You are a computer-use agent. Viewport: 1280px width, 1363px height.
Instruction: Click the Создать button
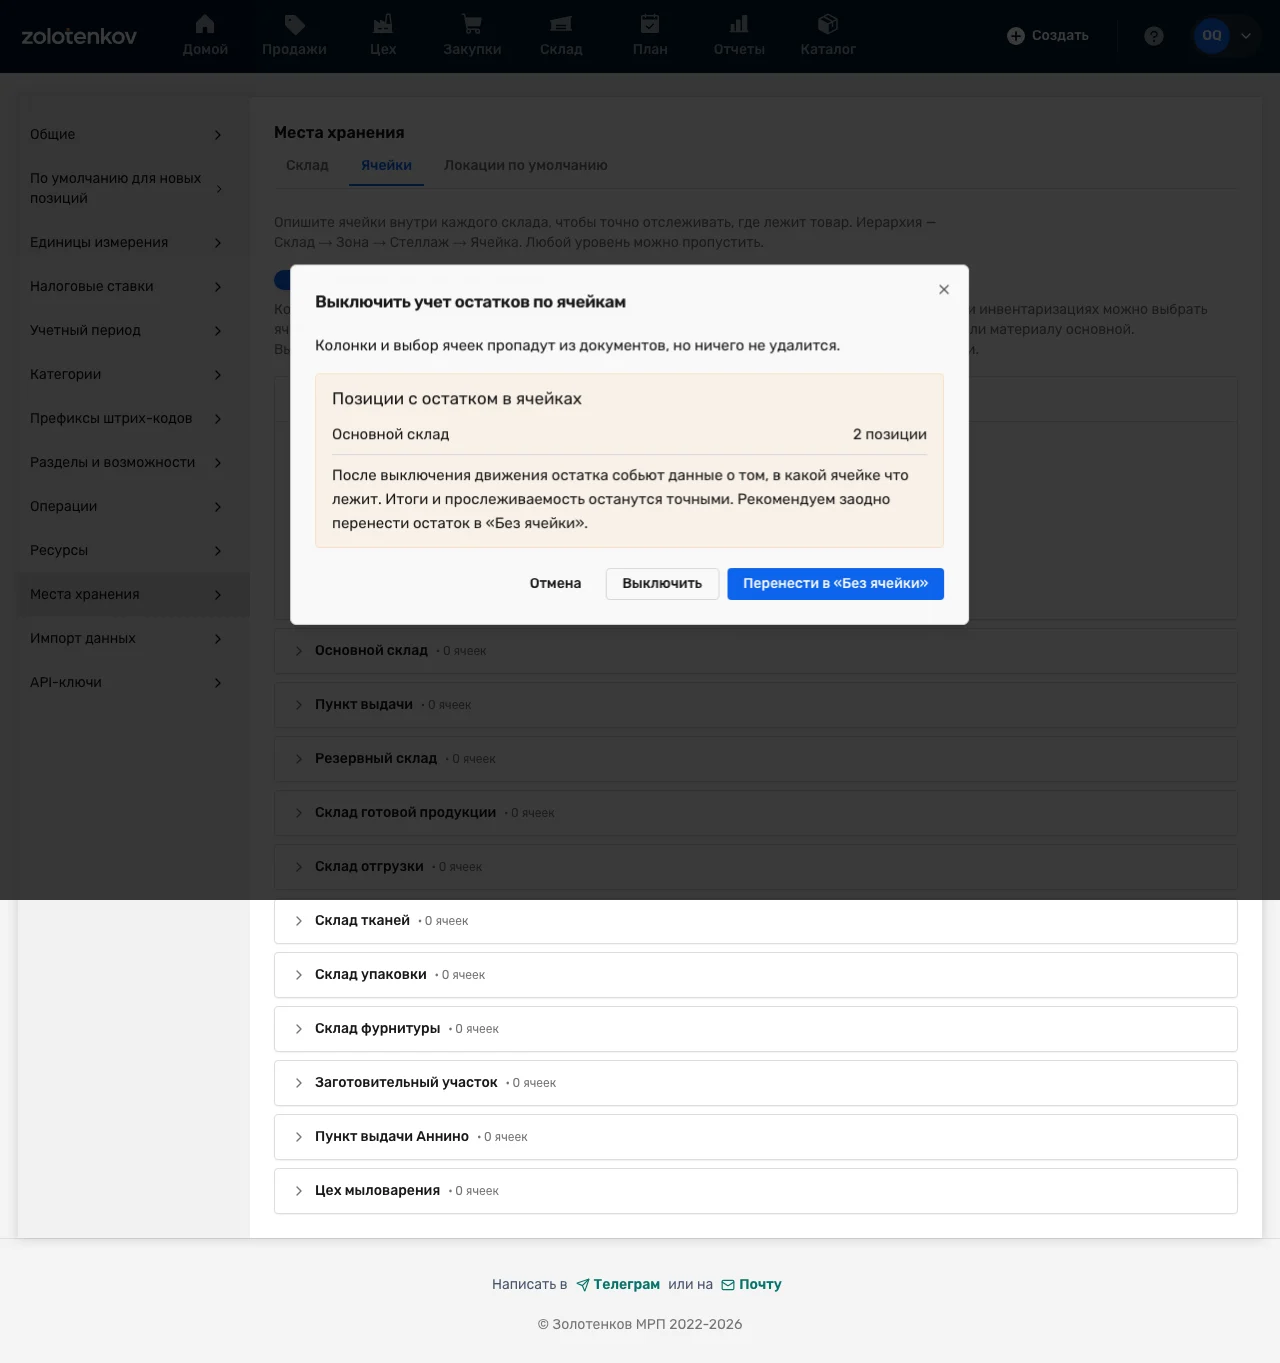1047,36
